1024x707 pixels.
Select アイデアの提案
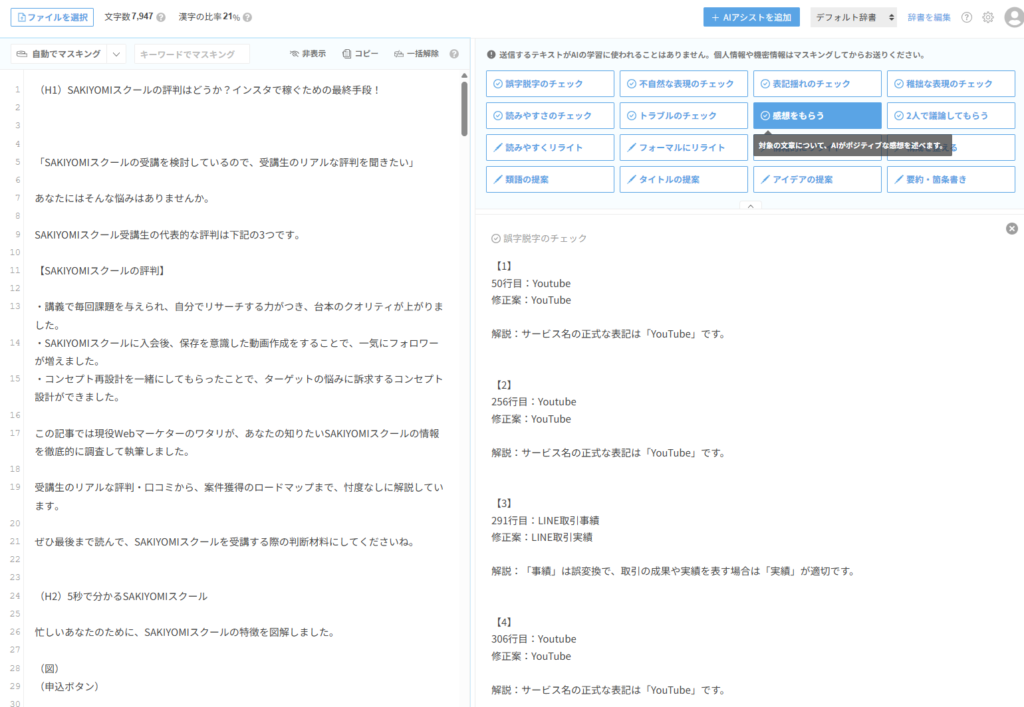coord(817,180)
